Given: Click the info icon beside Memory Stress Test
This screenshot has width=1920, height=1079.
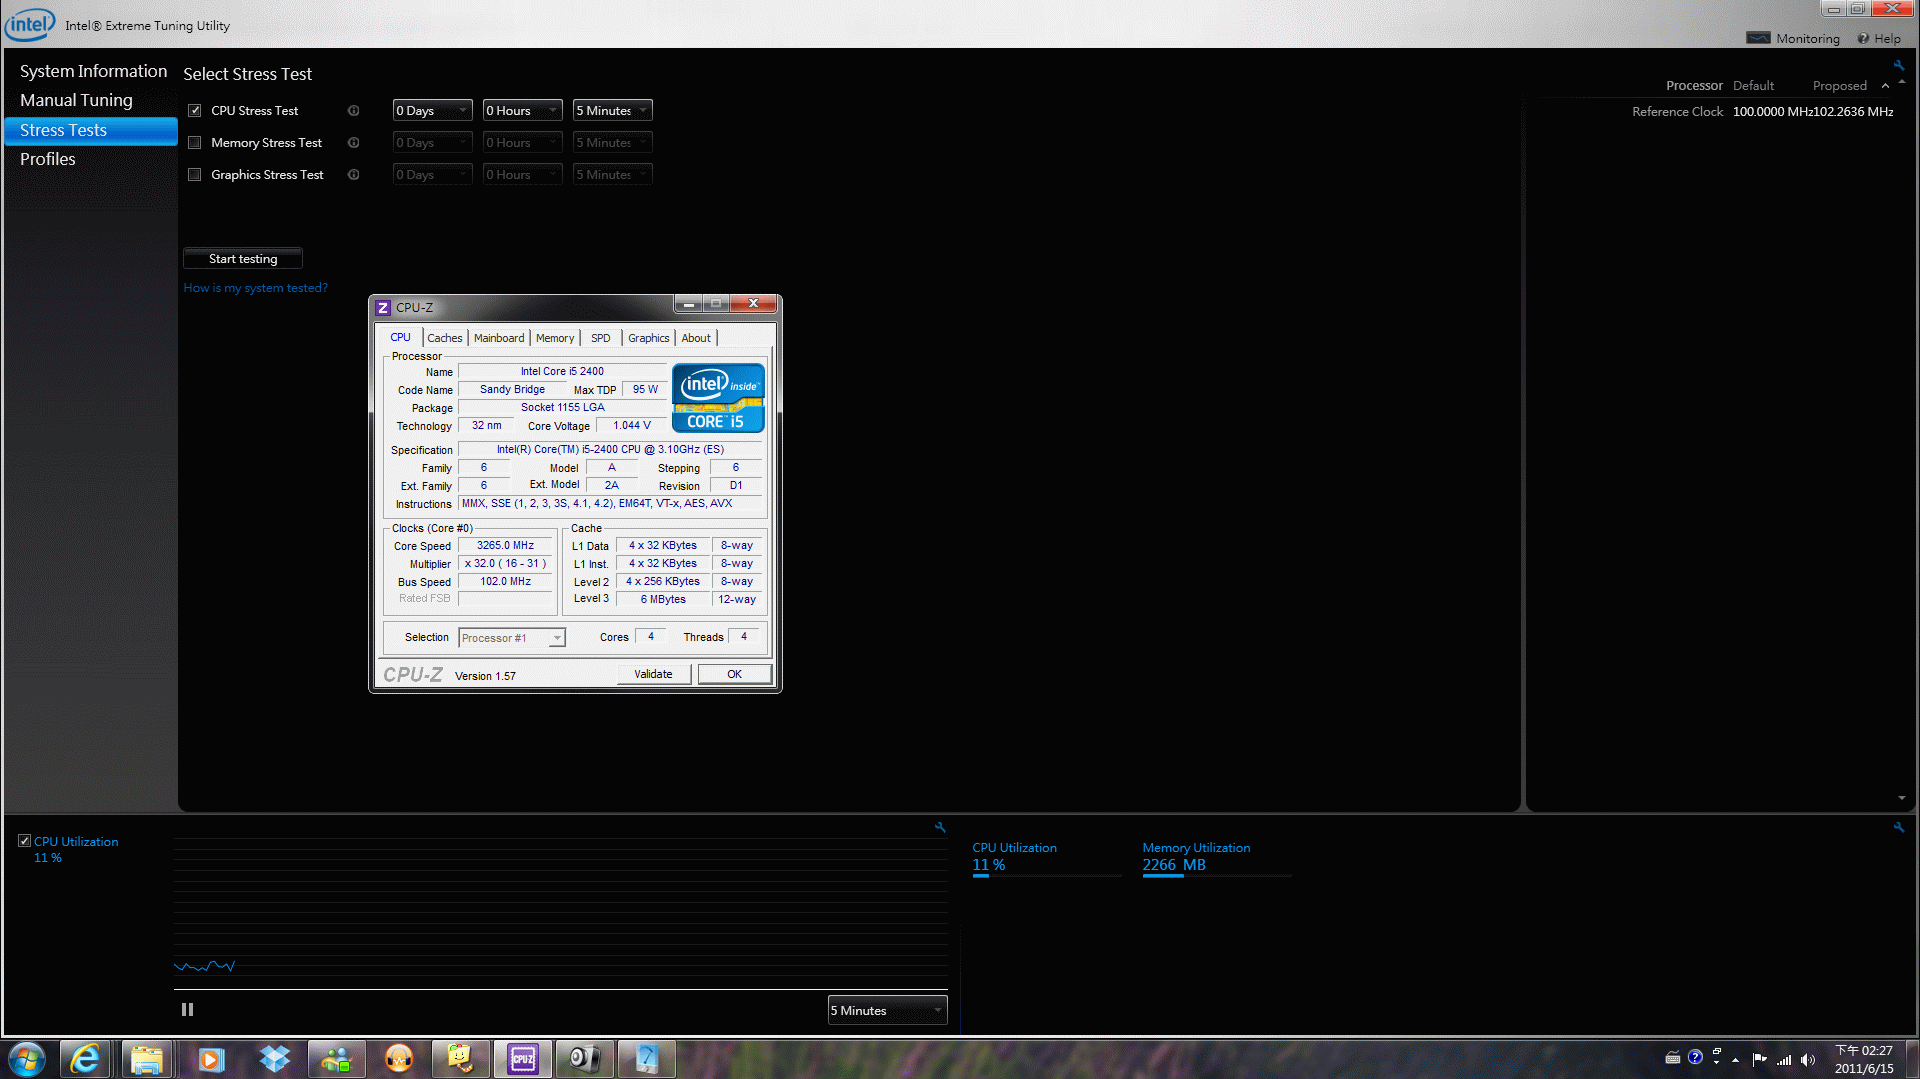Looking at the screenshot, I should point(353,143).
